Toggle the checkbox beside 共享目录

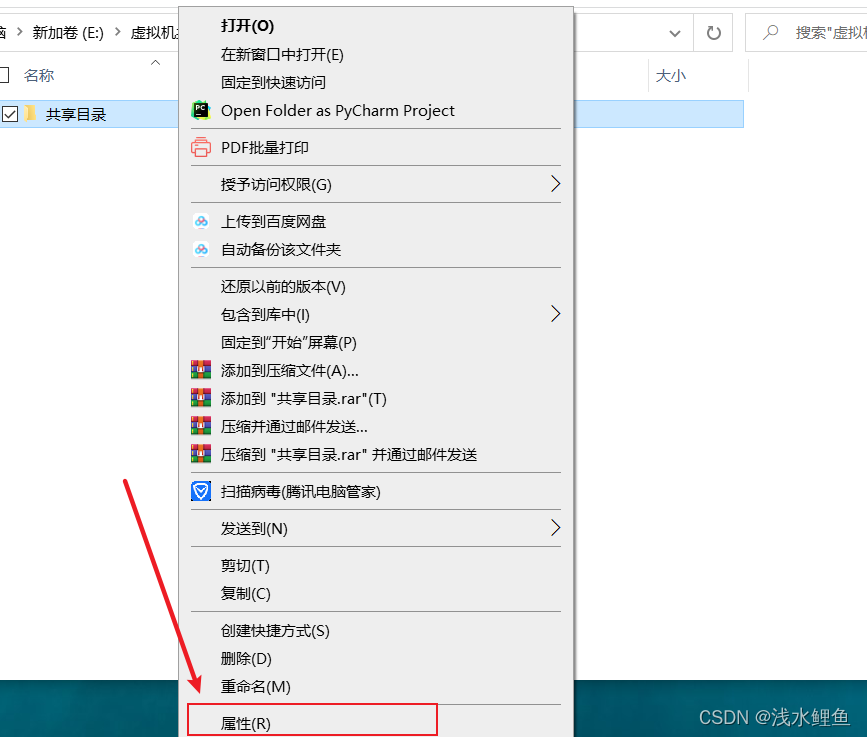tap(10, 114)
